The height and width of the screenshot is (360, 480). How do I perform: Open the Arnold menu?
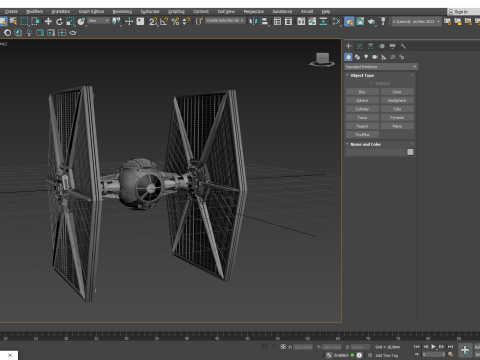click(x=307, y=12)
